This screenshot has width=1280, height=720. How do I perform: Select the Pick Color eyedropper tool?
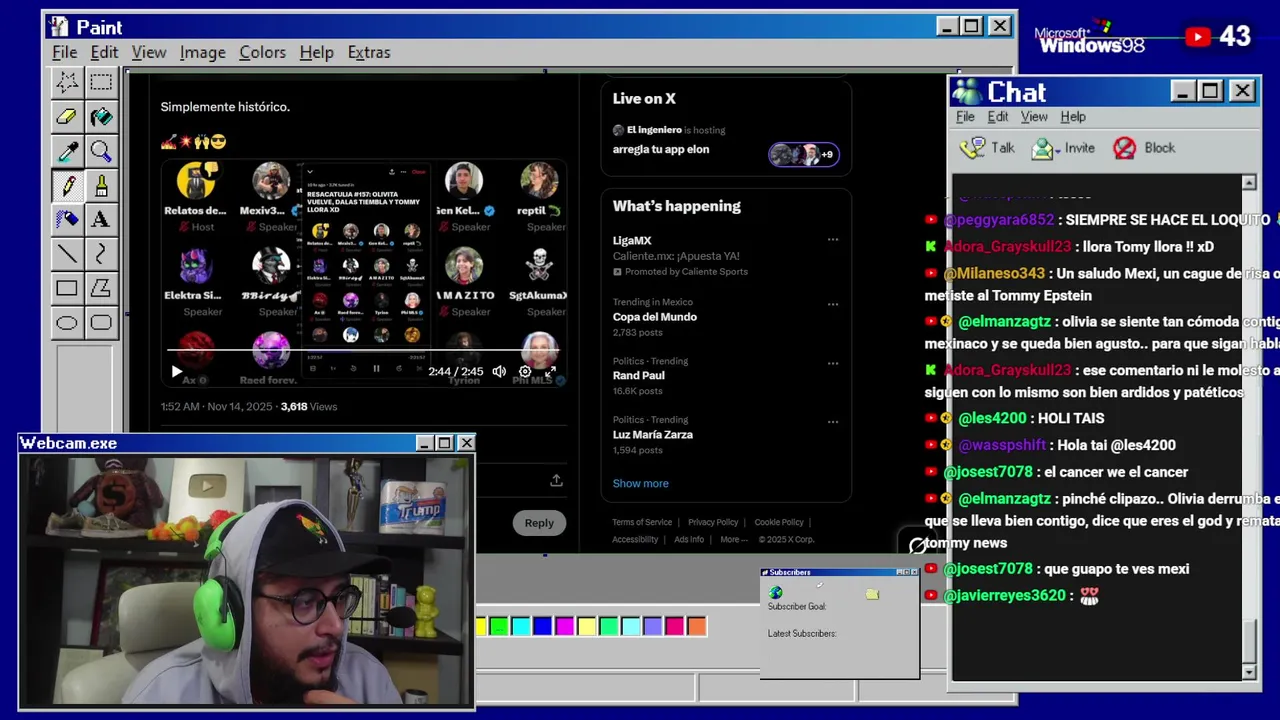click(x=67, y=151)
